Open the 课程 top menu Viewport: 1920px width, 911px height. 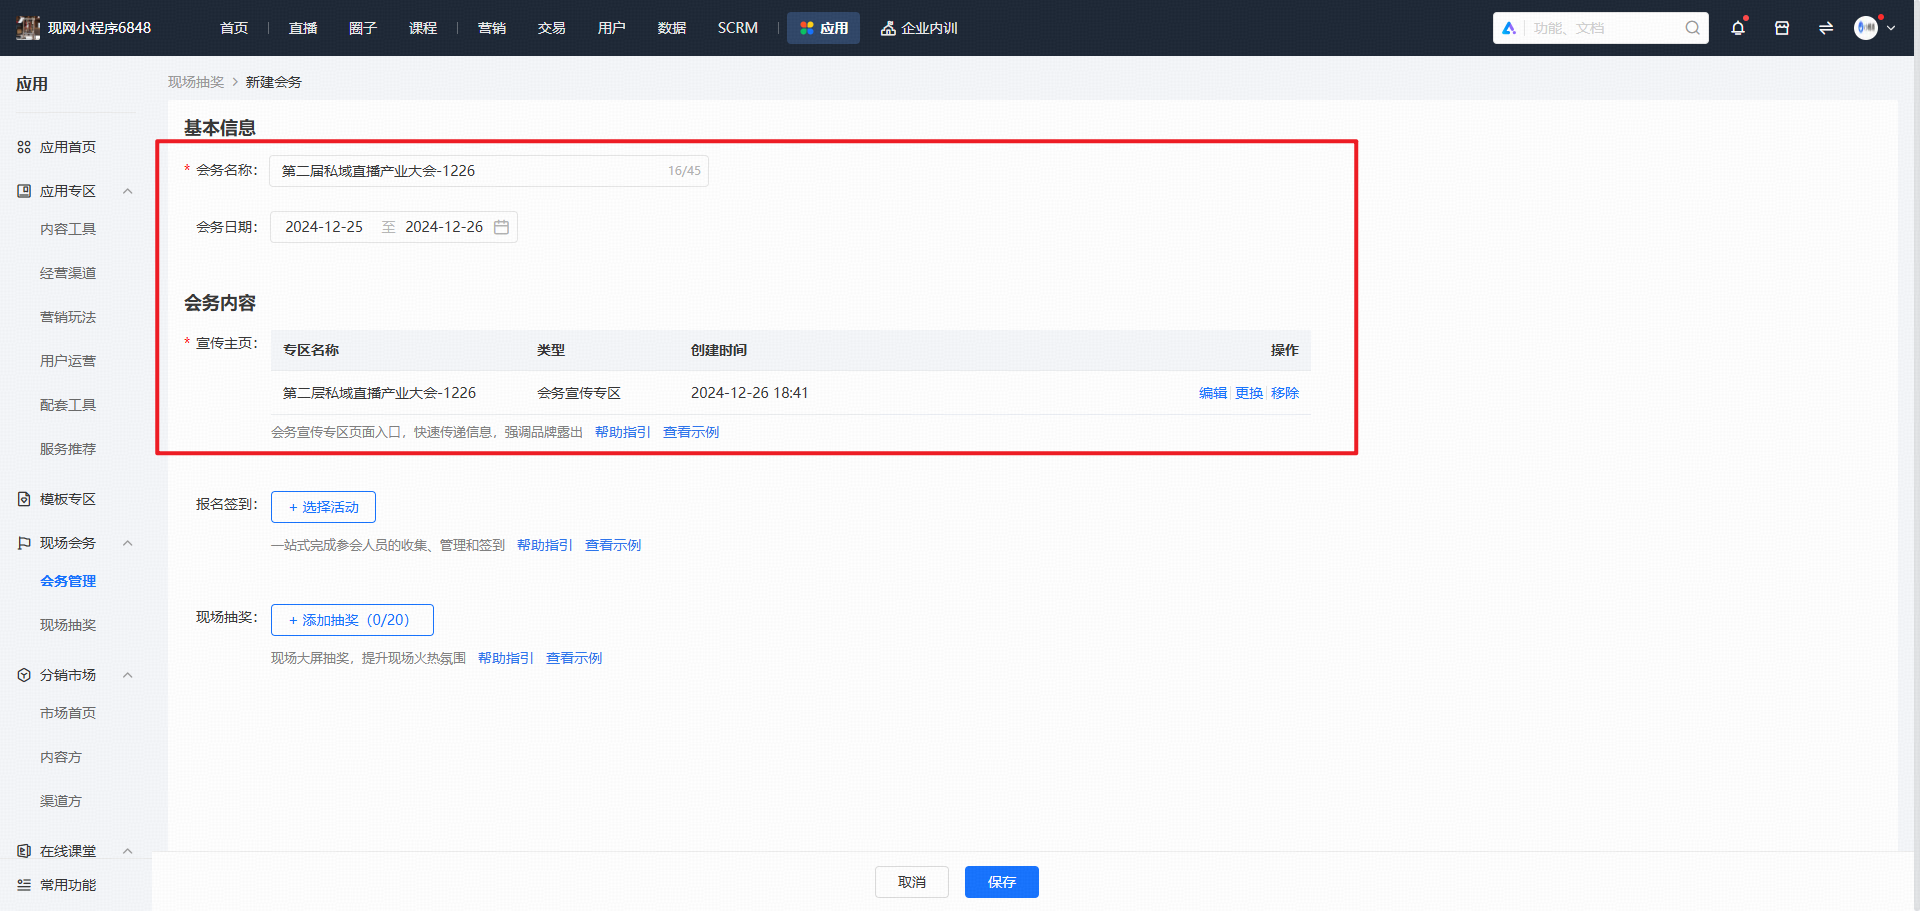pos(423,28)
